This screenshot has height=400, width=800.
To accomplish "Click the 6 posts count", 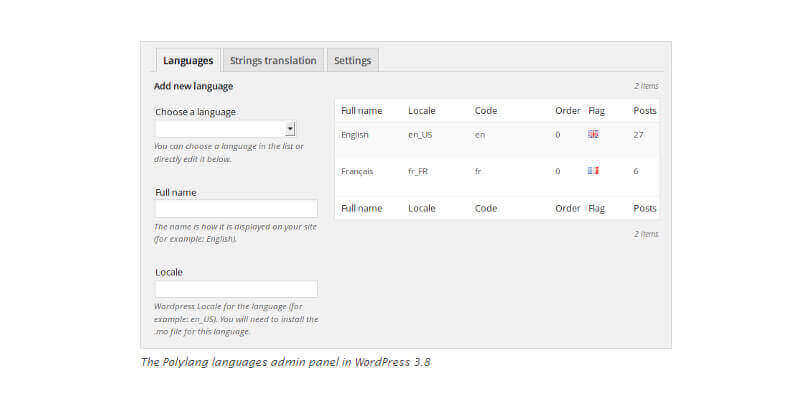I will point(636,171).
